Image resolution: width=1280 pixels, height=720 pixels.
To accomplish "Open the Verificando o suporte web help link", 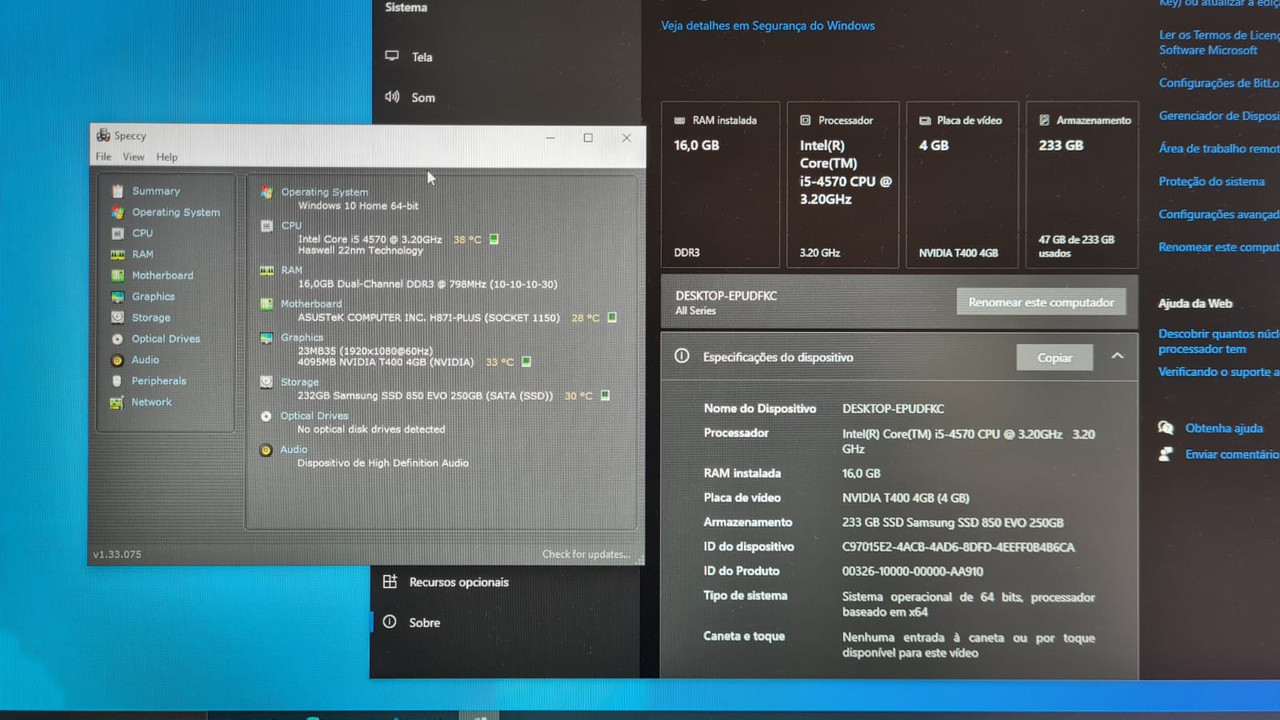I will (x=1219, y=372).
